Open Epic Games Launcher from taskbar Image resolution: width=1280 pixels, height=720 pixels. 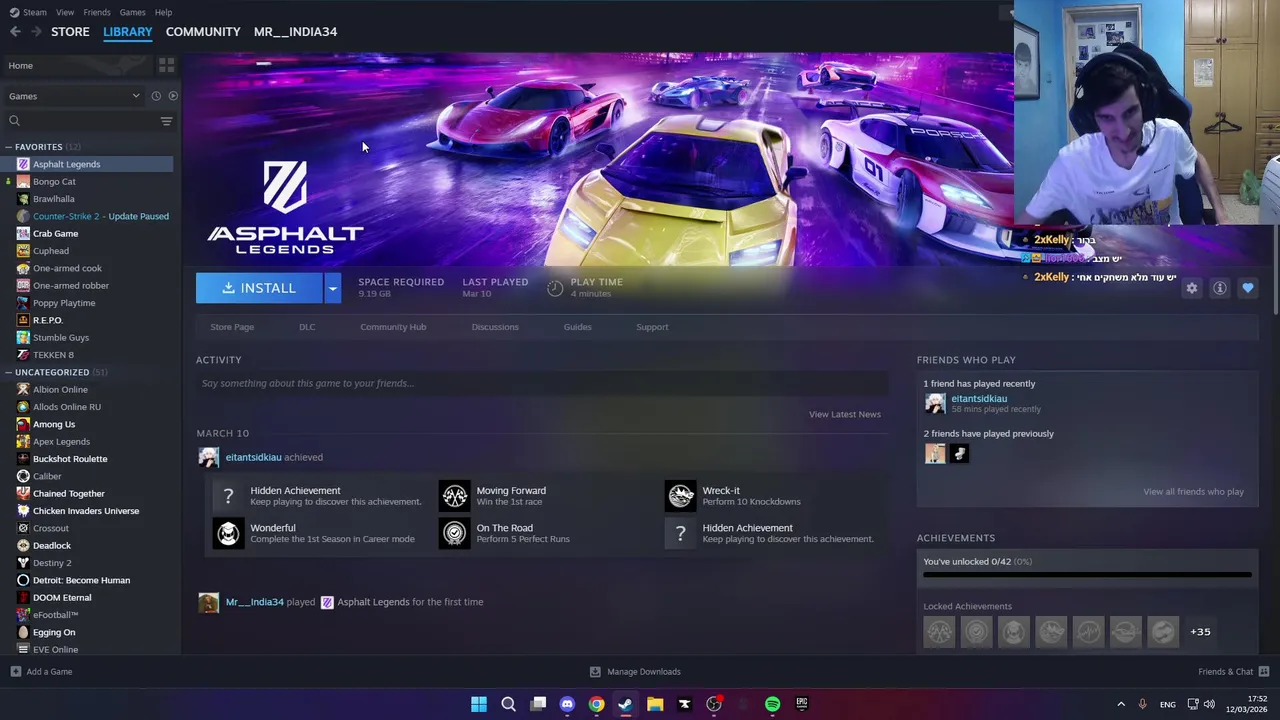(801, 704)
